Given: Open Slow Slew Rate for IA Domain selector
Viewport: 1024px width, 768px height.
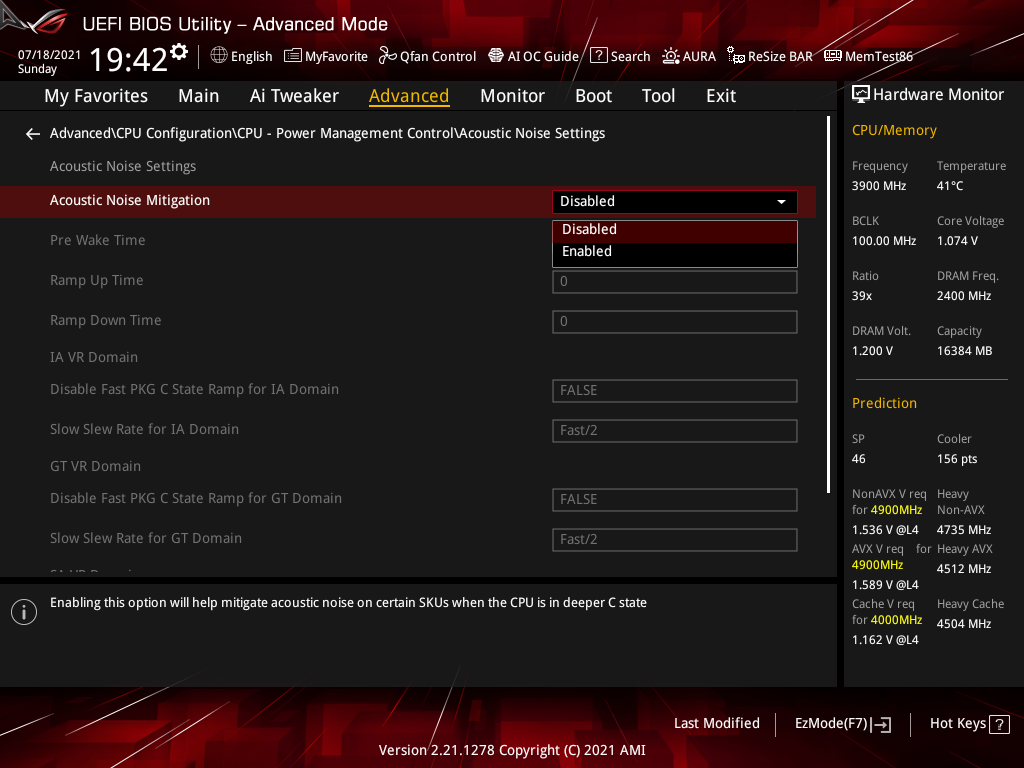Looking at the screenshot, I should coord(674,430).
